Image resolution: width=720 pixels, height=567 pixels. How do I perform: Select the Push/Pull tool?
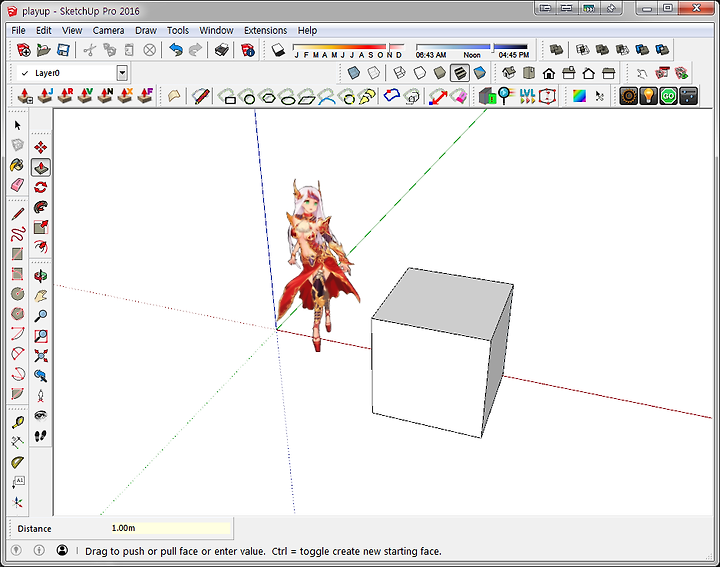(41, 168)
